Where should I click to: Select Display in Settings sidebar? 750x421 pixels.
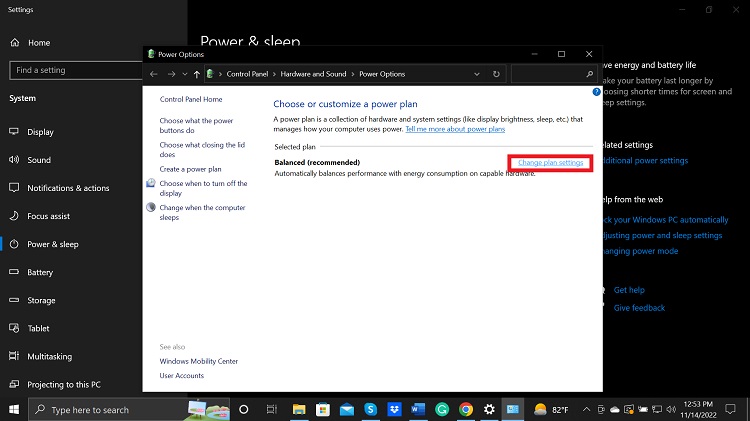click(40, 132)
